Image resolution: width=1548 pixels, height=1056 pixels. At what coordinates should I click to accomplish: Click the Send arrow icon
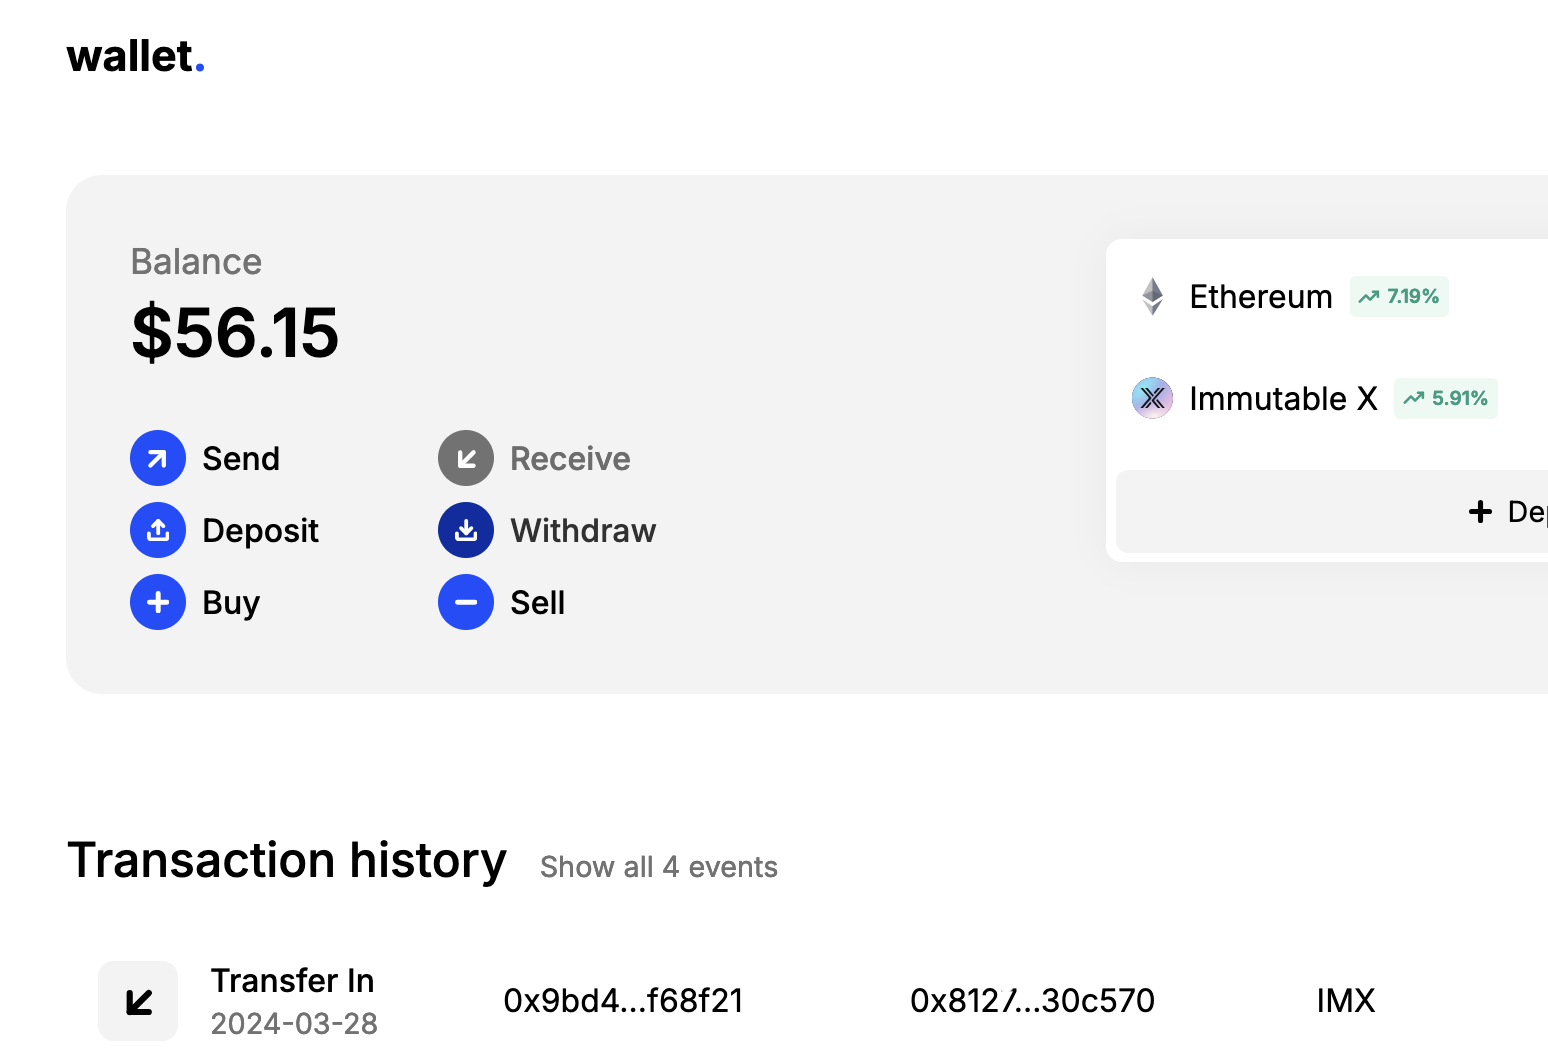[x=158, y=458]
